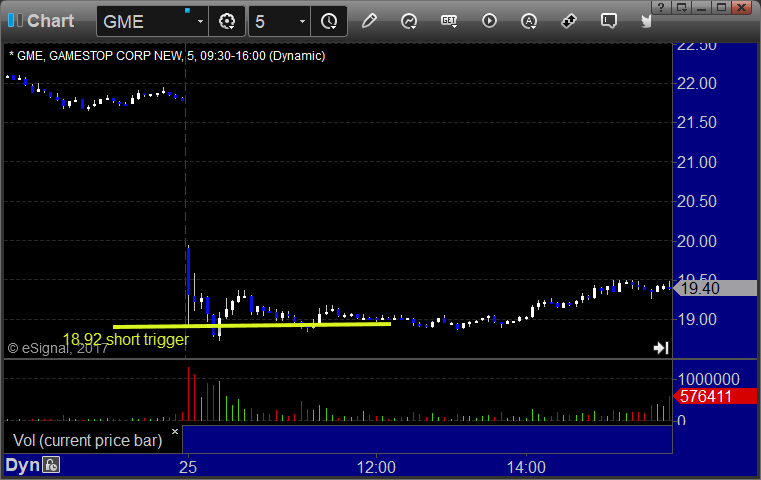Toggle the Dyn lock icon

click(x=51, y=465)
